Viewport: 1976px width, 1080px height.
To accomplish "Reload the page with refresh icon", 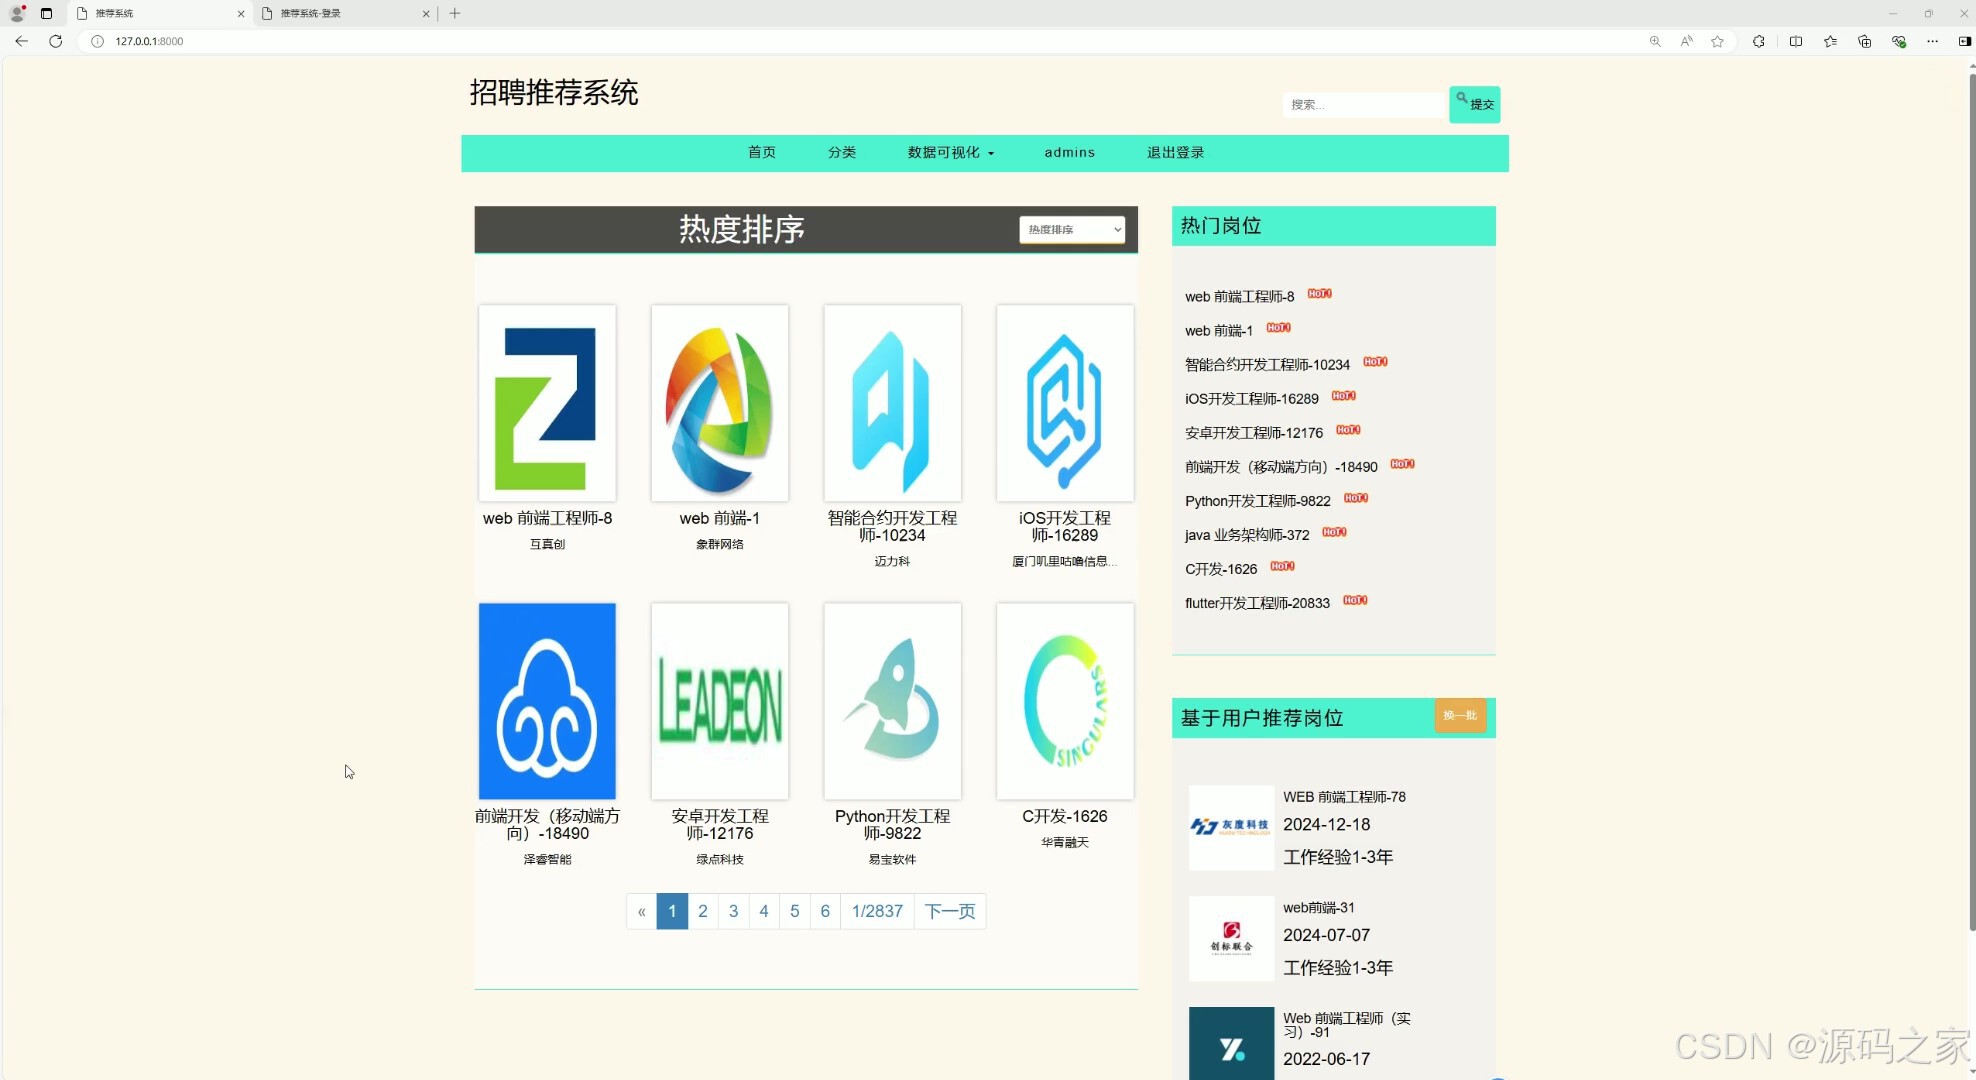I will (56, 41).
